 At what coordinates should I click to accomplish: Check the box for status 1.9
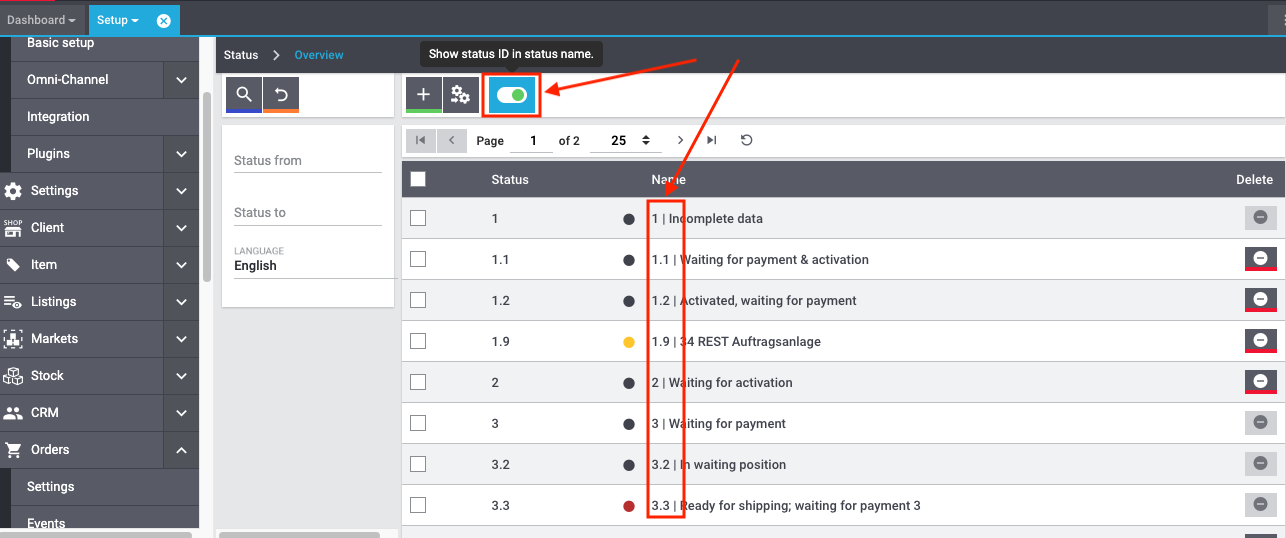(418, 341)
